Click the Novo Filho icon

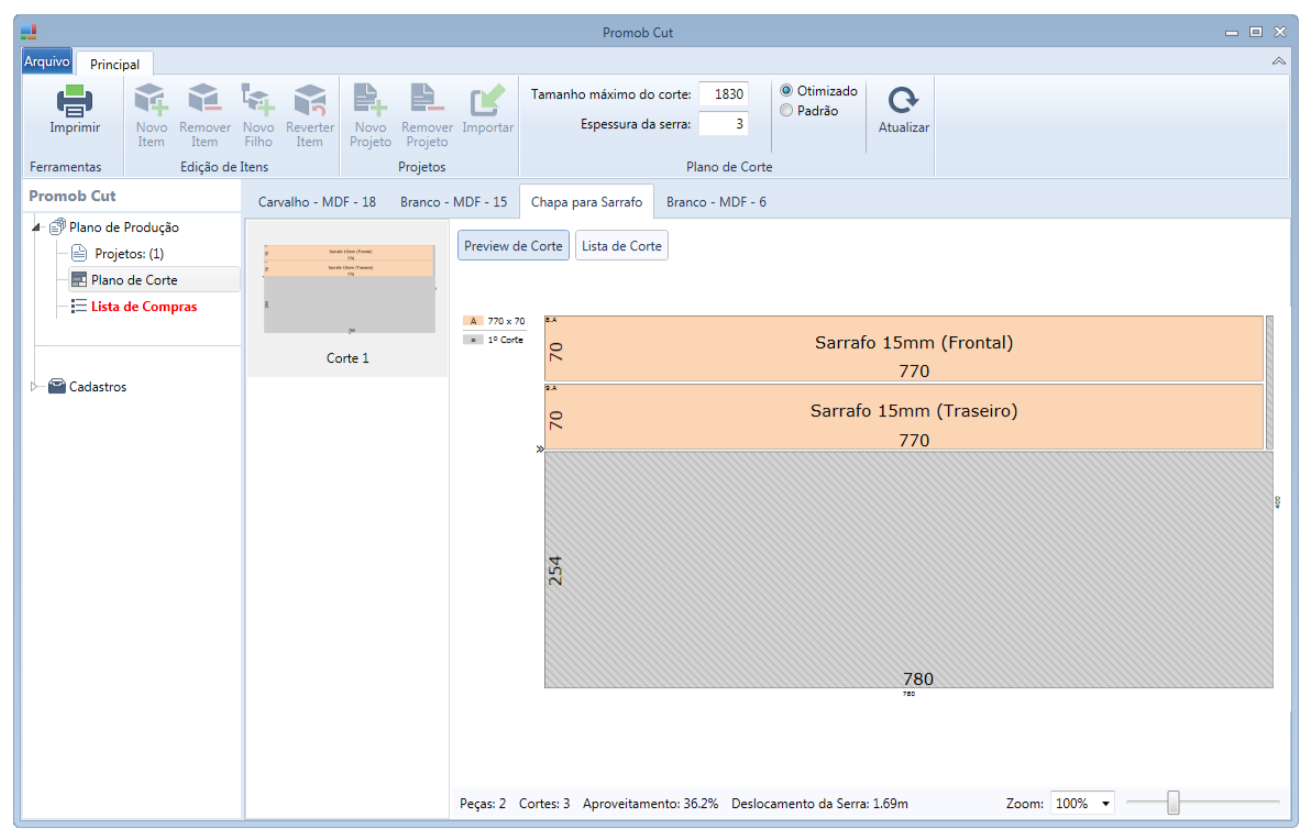258,100
